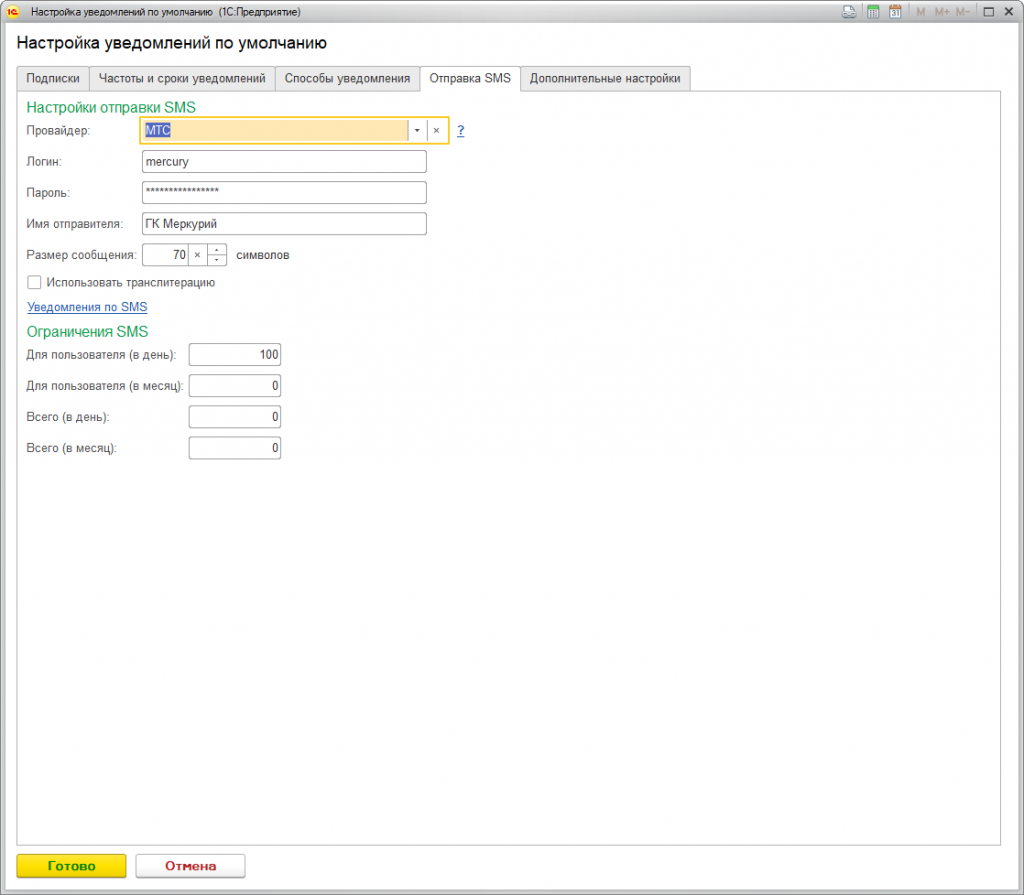Open the Уведомления по SMS link
Image resolution: width=1024 pixels, height=895 pixels.
[x=87, y=307]
